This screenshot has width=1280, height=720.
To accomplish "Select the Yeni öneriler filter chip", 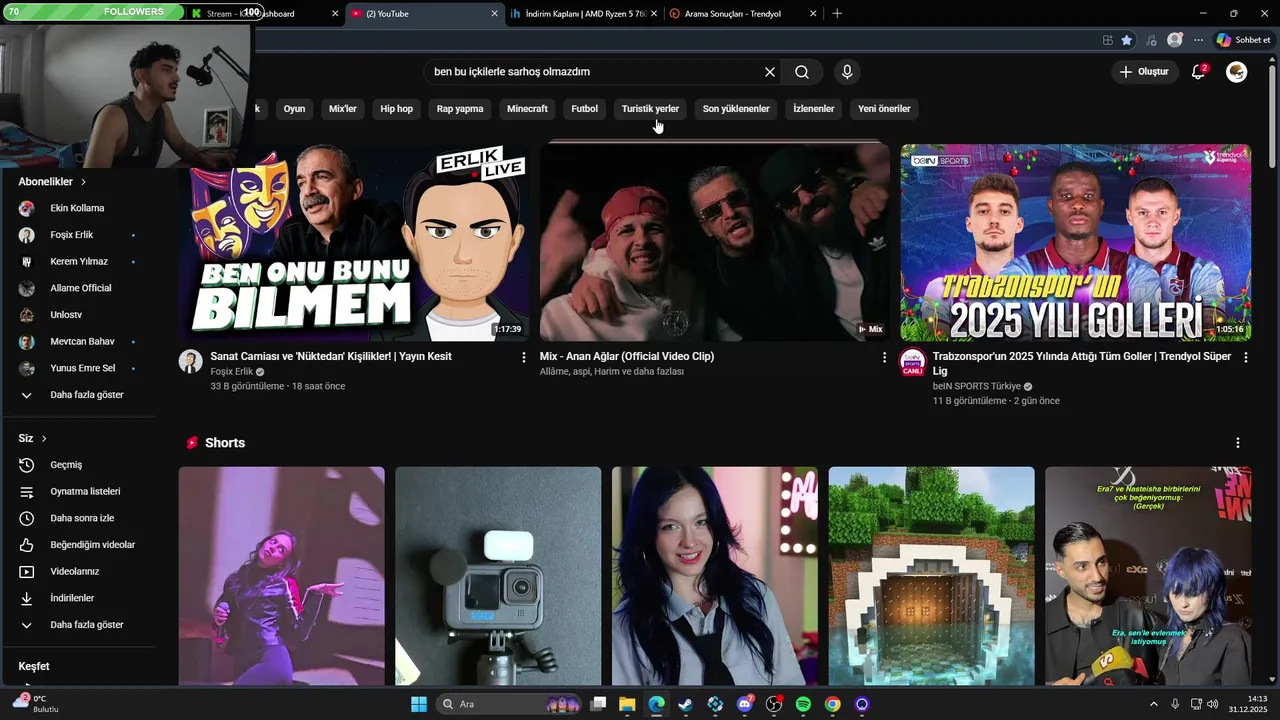I will 884,109.
